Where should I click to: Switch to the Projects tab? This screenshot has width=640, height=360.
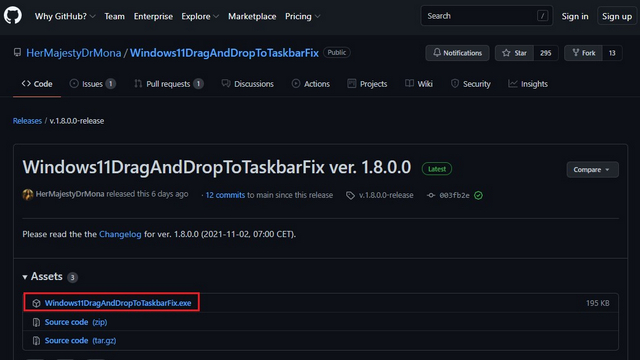[367, 84]
